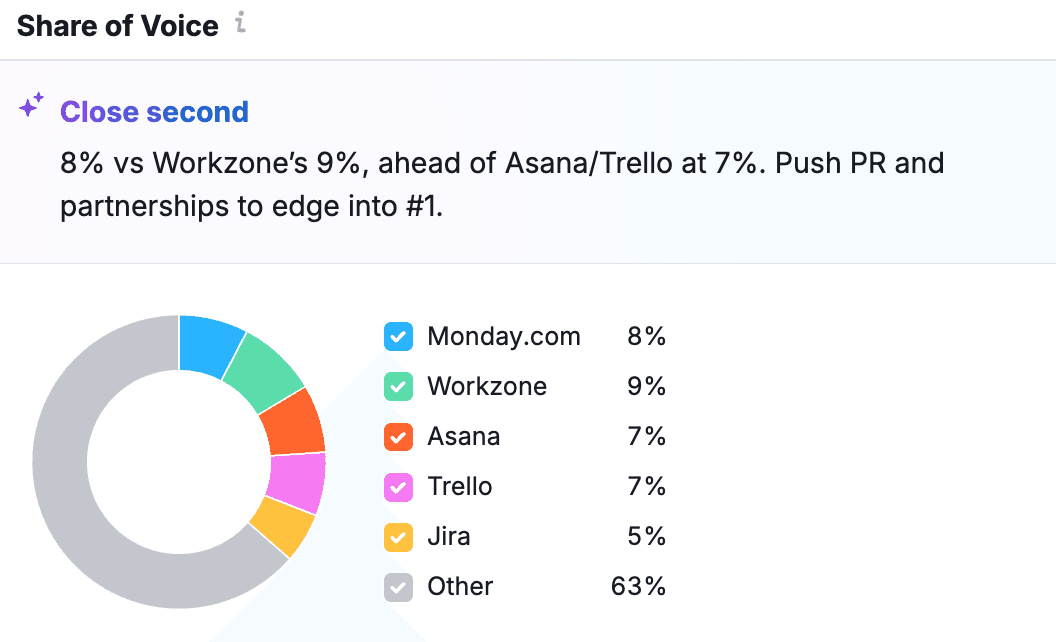1056x642 pixels.
Task: Click the Jira yellow legend icon
Action: point(398,537)
